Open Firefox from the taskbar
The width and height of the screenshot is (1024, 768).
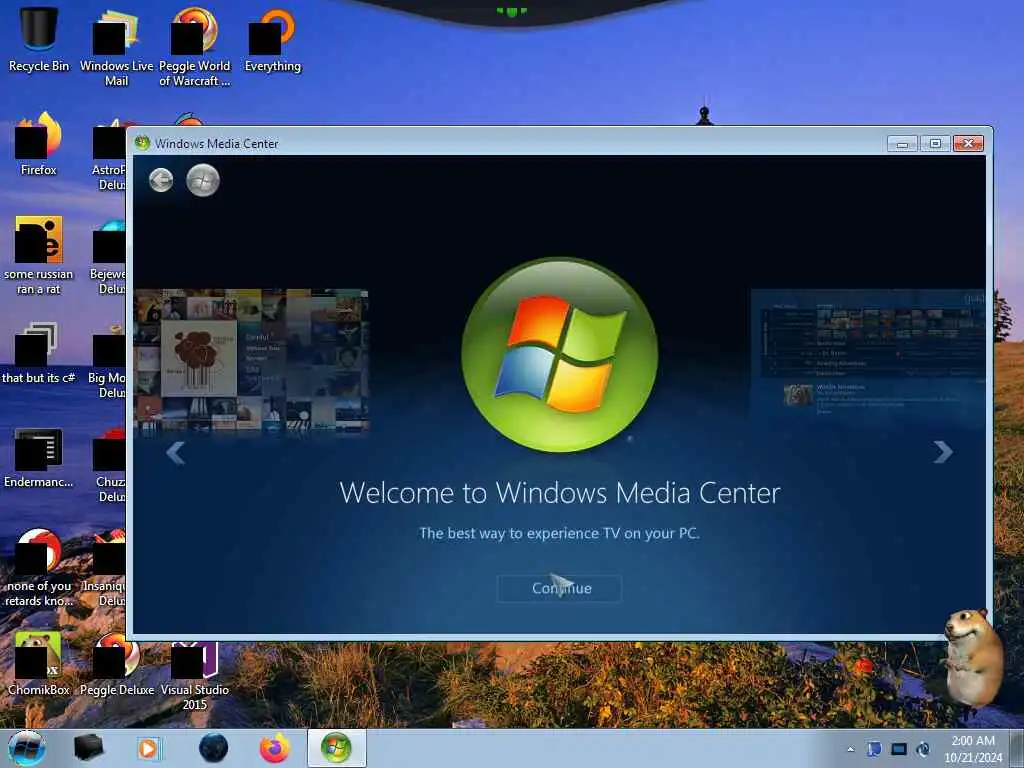[x=275, y=748]
